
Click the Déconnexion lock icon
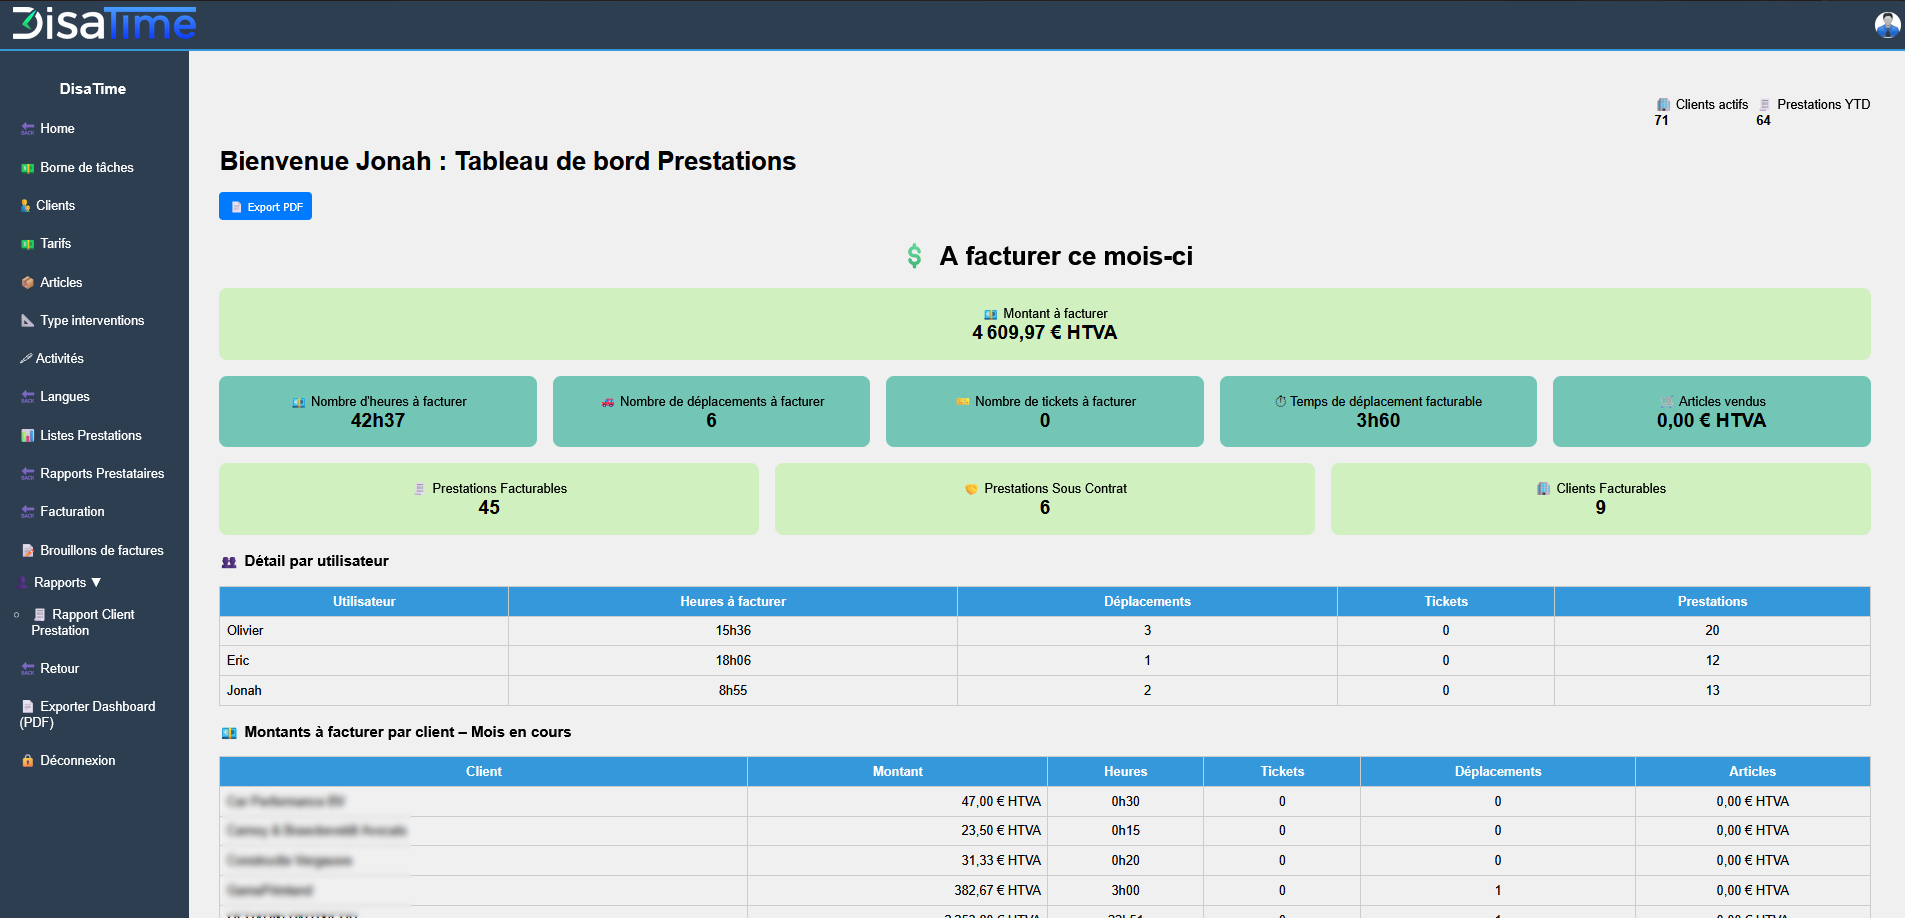tap(28, 761)
